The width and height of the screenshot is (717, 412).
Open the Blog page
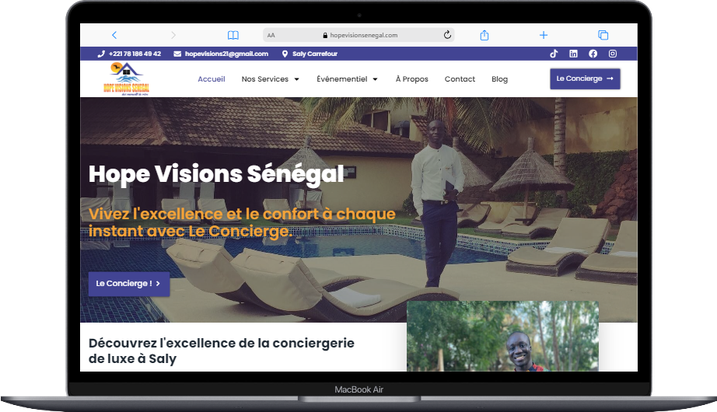tap(499, 79)
